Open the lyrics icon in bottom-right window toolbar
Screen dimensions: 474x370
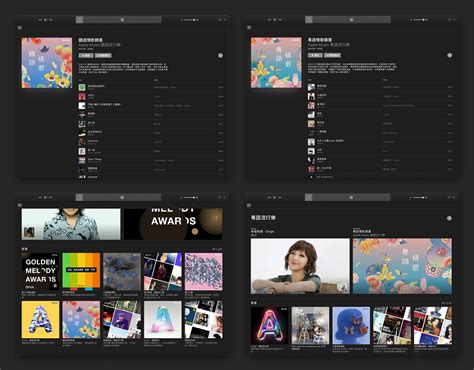tap(449, 198)
